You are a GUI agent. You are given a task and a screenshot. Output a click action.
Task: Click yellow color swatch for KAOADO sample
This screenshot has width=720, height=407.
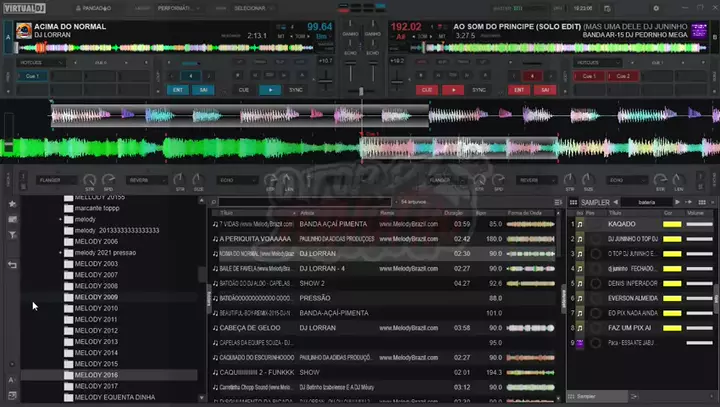click(672, 224)
